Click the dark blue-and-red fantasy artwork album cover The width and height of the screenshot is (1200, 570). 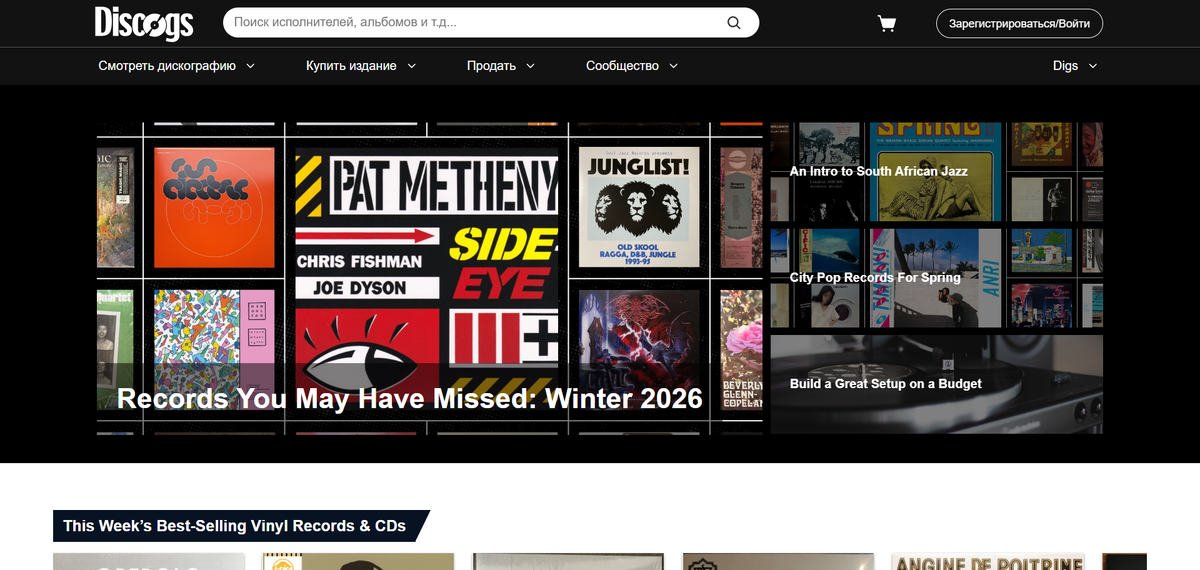(x=640, y=350)
